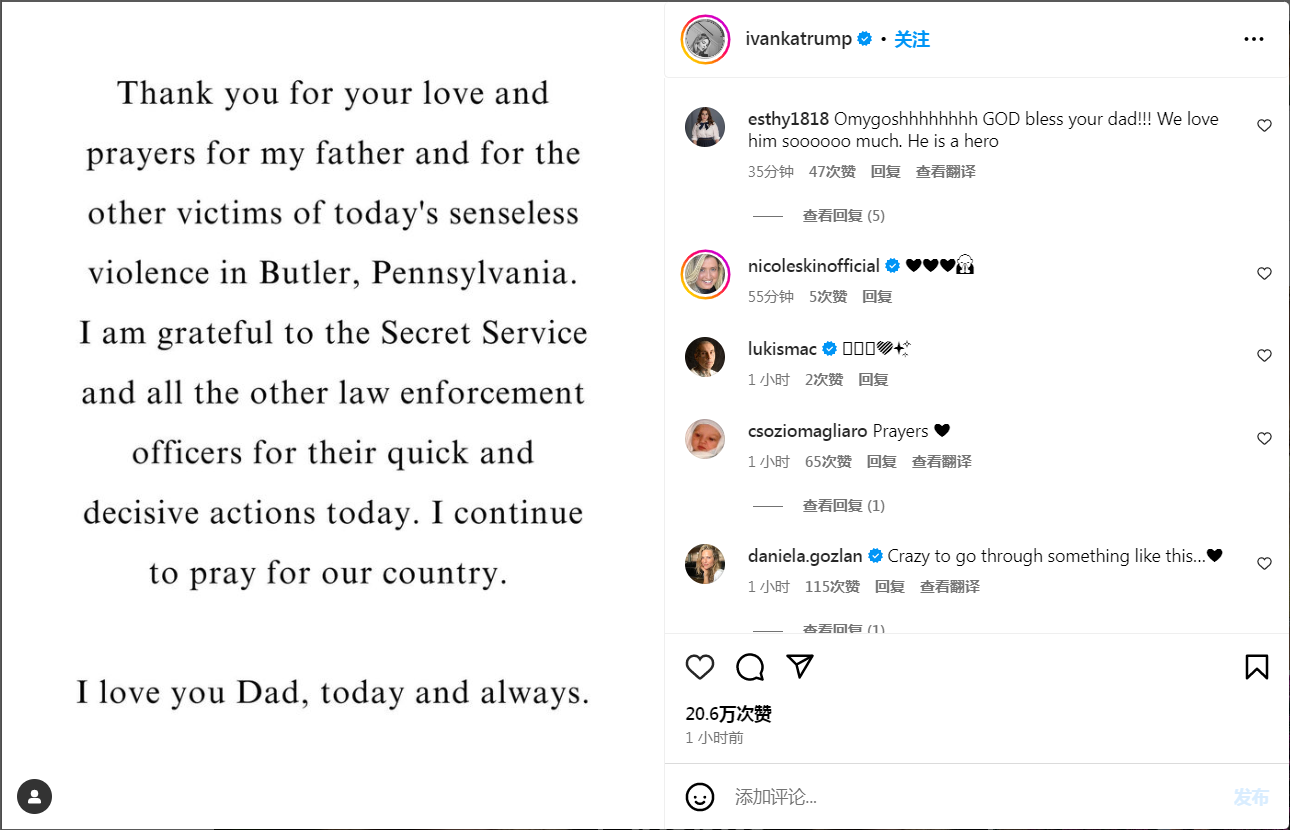
Task: Expand 1 reply under csoziomagliaro's comment
Action: point(843,506)
